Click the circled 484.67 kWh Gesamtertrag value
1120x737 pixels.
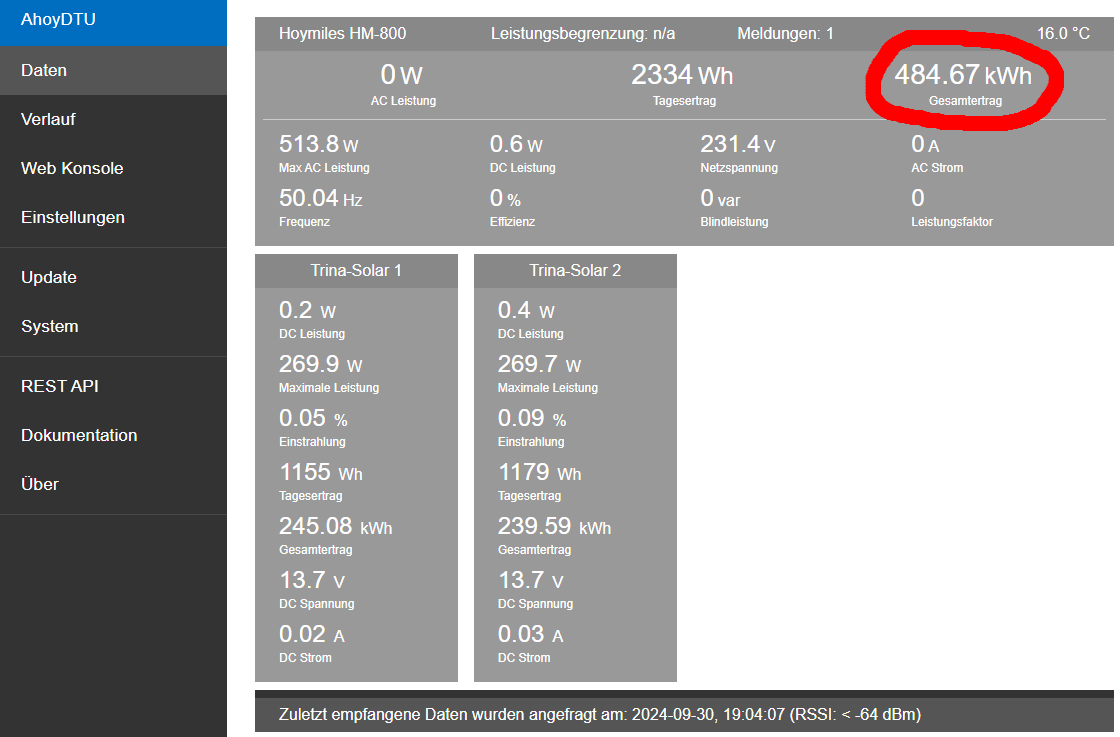[x=962, y=76]
